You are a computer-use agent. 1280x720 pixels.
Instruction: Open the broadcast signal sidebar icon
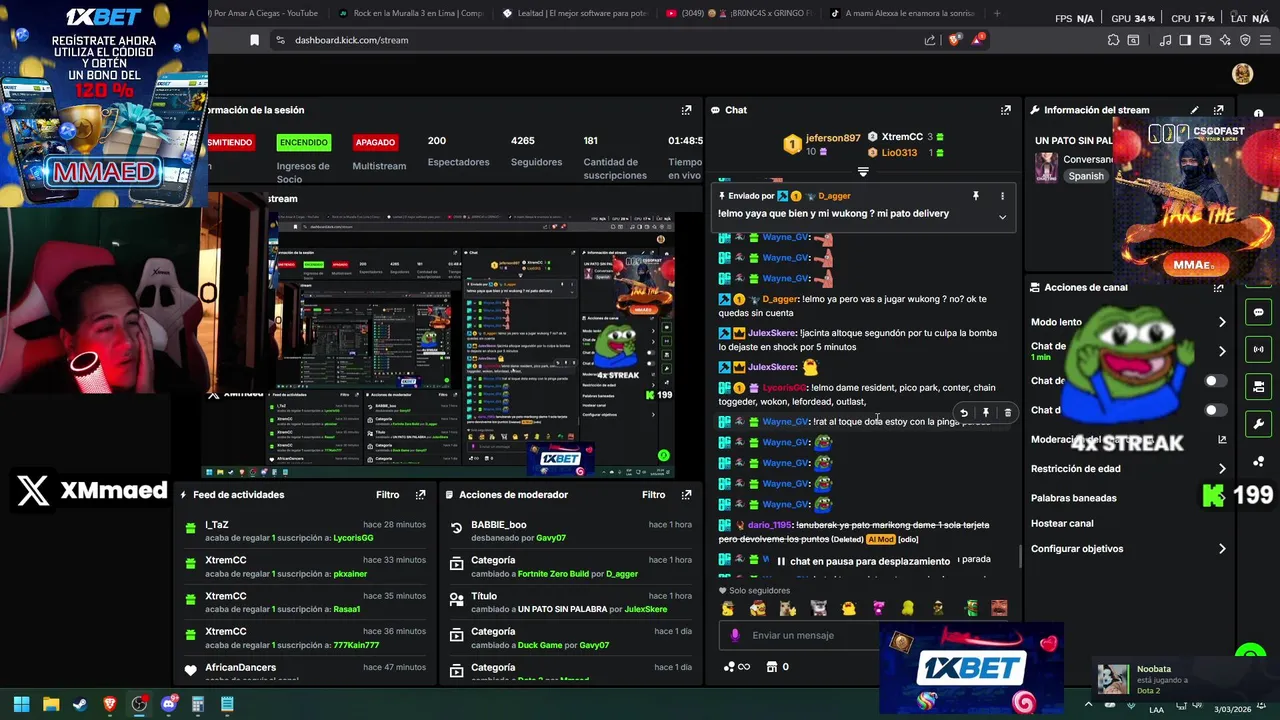[1258, 349]
